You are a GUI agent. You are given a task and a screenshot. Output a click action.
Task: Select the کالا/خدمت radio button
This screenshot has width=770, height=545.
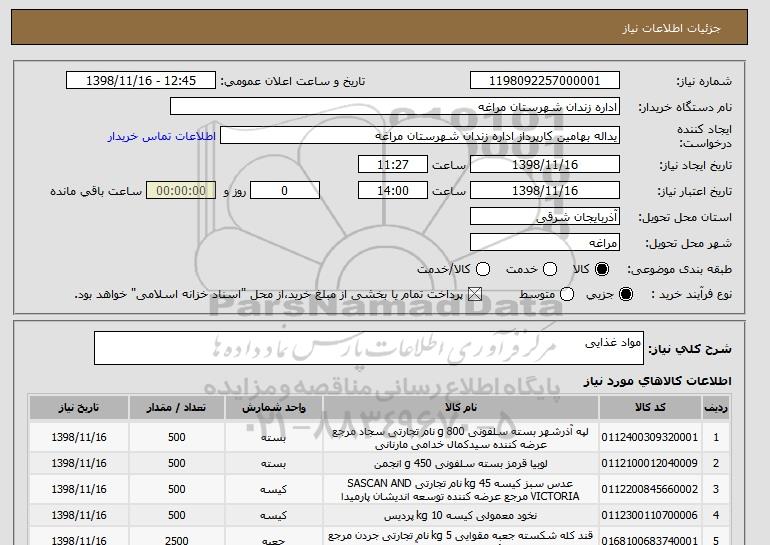pyautogui.click(x=483, y=269)
